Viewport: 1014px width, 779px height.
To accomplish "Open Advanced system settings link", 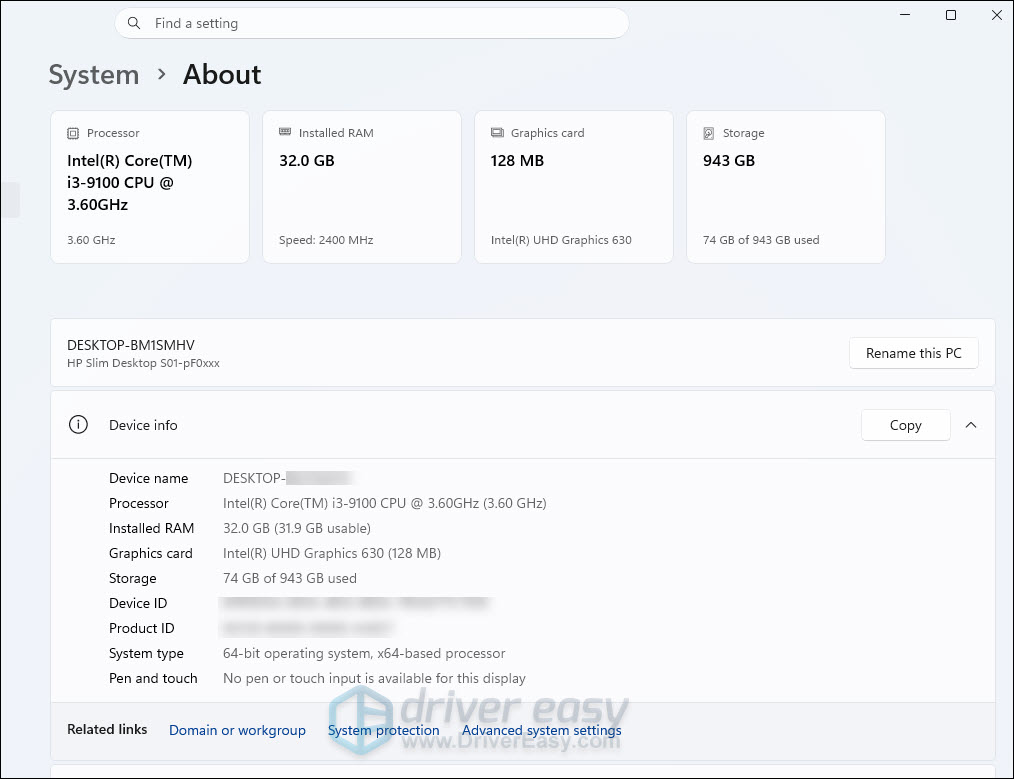I will coord(541,730).
